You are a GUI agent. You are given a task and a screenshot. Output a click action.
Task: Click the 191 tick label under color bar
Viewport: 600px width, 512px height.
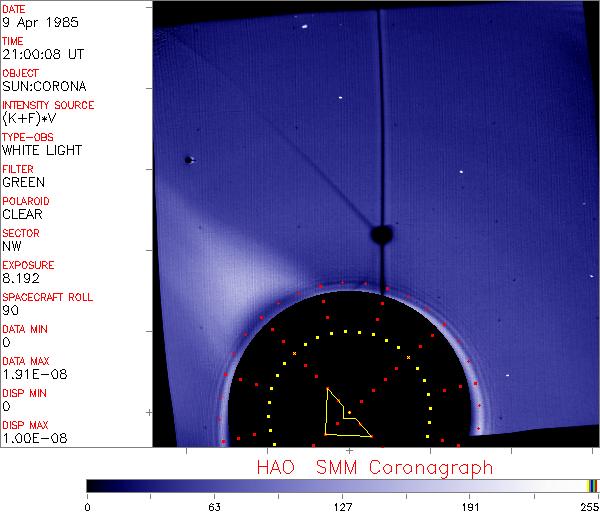pyautogui.click(x=471, y=505)
